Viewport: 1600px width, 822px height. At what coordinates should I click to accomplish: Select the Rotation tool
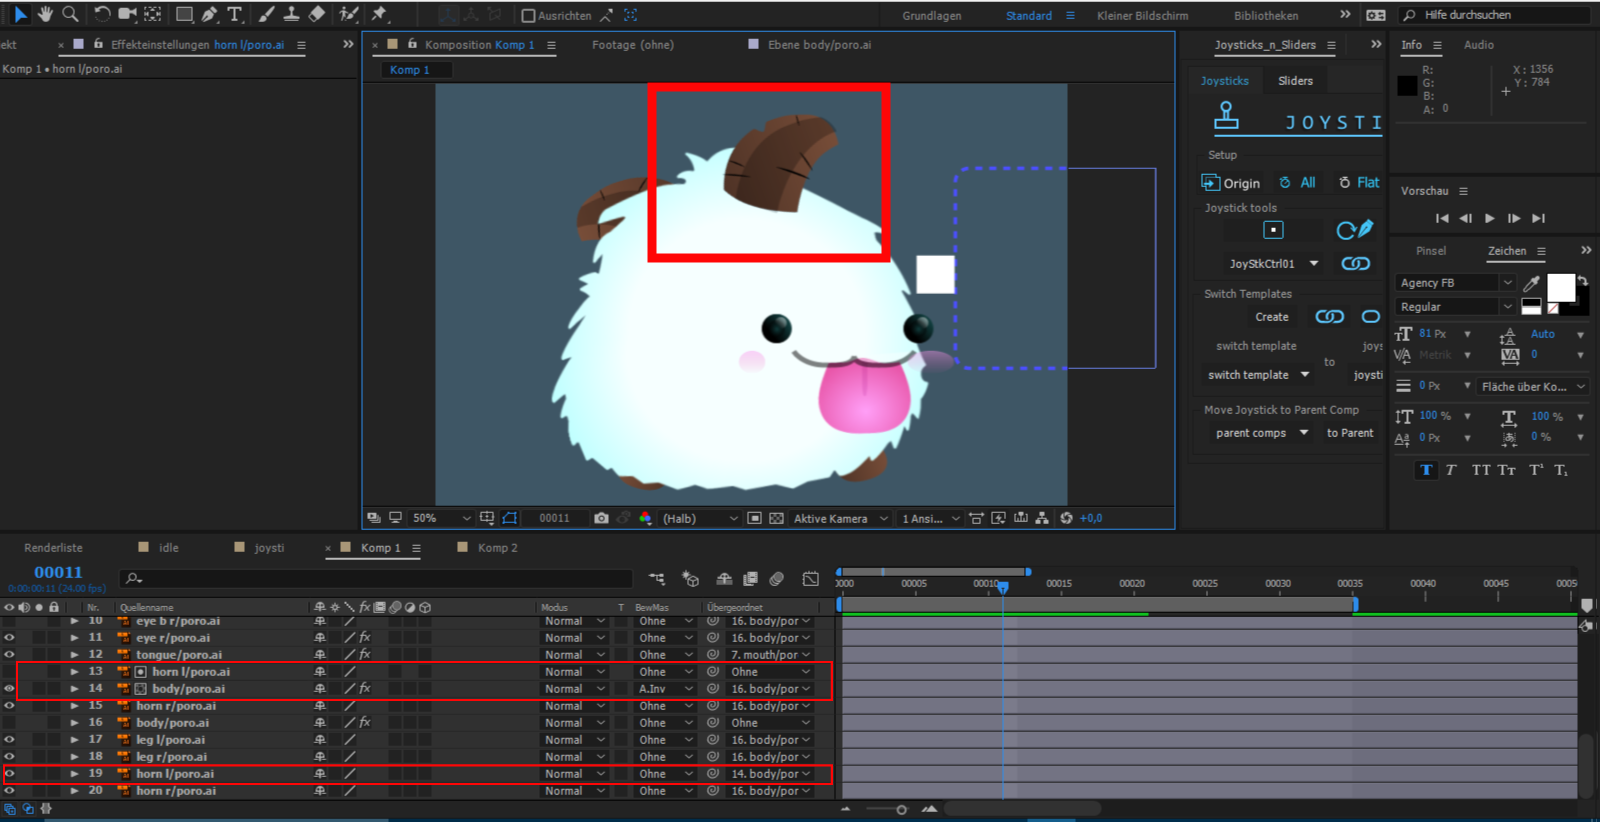(x=102, y=14)
